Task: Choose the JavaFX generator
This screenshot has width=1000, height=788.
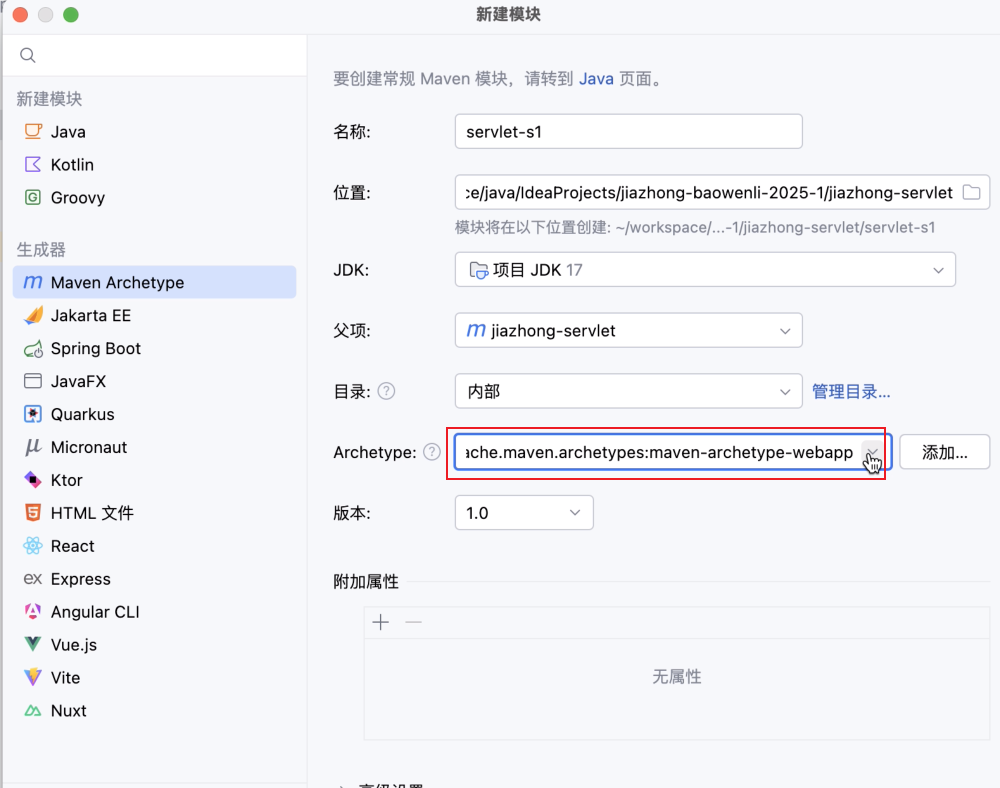Action: pyautogui.click(x=154, y=381)
